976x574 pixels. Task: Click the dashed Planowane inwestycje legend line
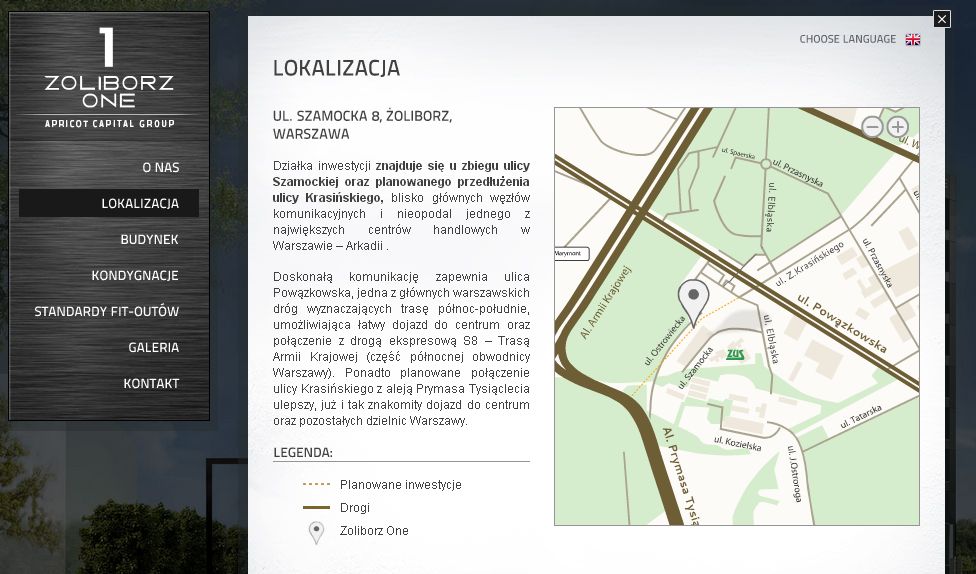coord(316,484)
